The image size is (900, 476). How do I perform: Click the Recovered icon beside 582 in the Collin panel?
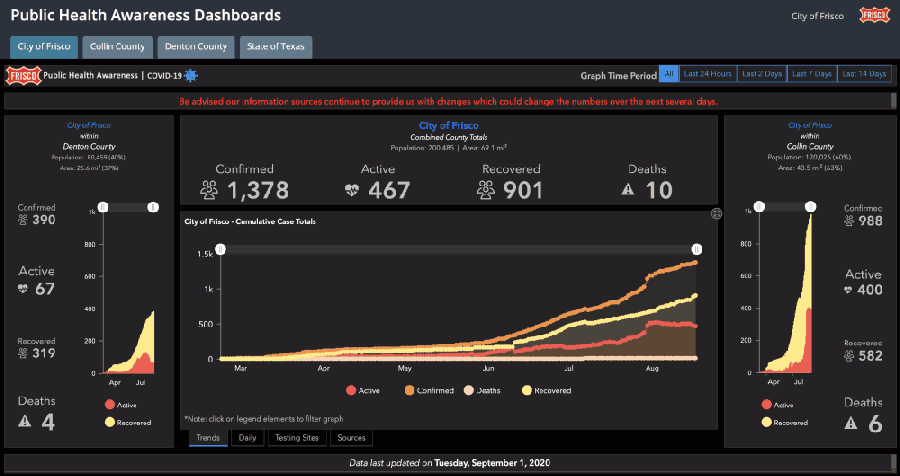coord(849,356)
